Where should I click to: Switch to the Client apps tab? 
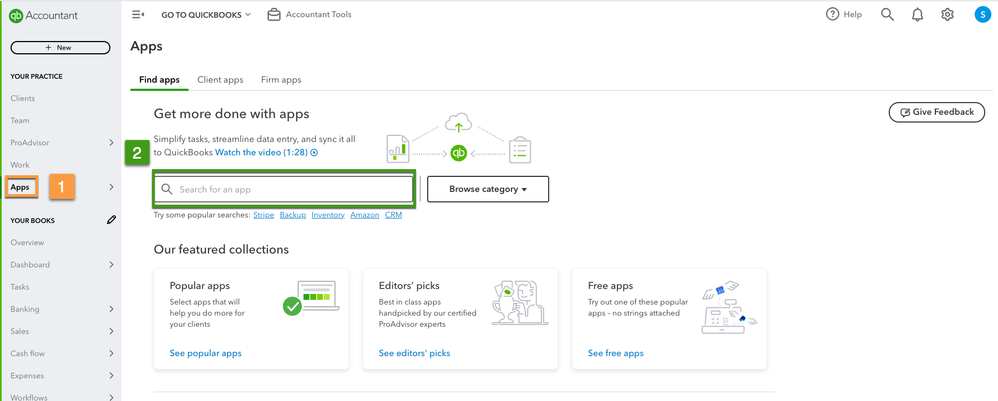[220, 80]
